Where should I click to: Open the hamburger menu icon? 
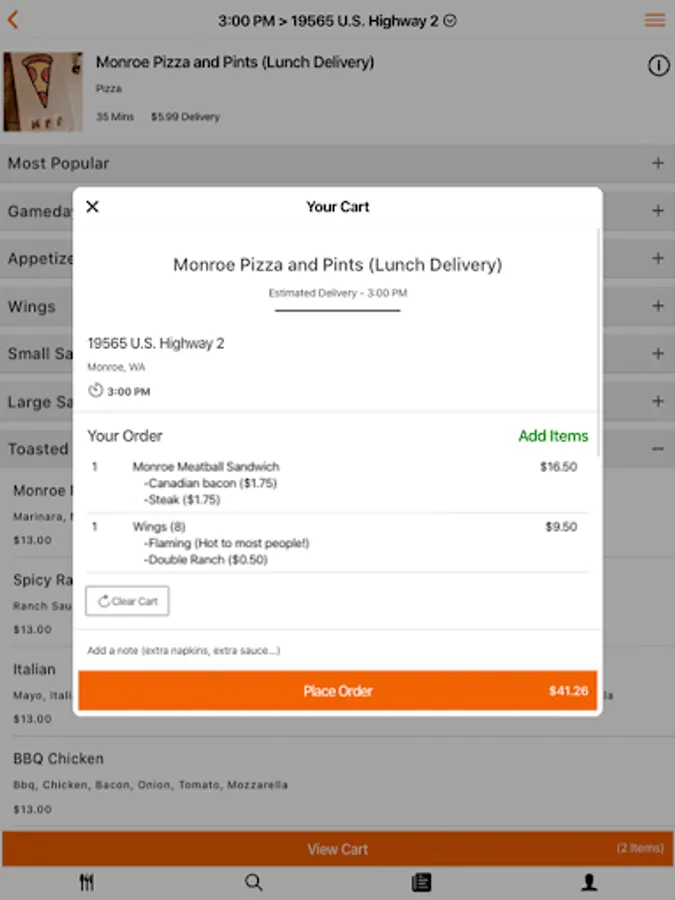pyautogui.click(x=655, y=20)
